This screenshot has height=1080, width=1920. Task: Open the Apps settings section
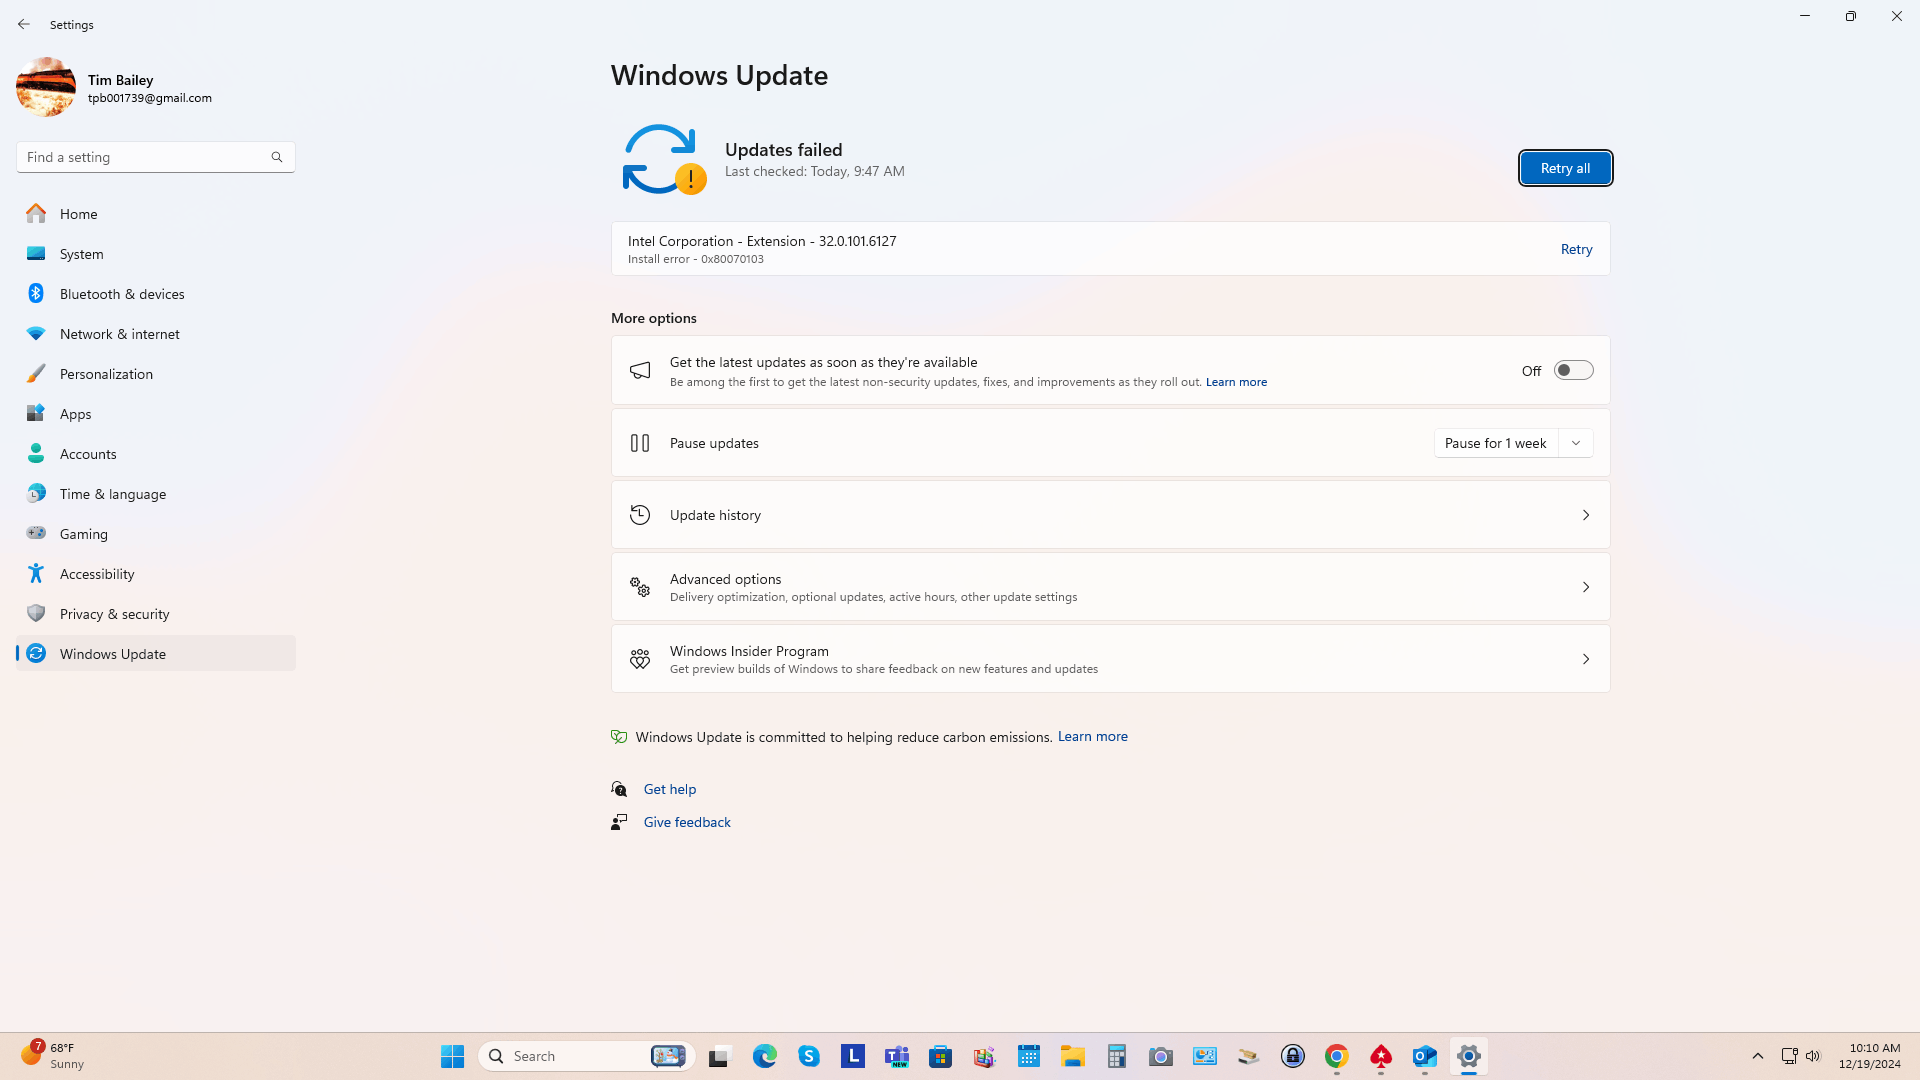tap(156, 414)
